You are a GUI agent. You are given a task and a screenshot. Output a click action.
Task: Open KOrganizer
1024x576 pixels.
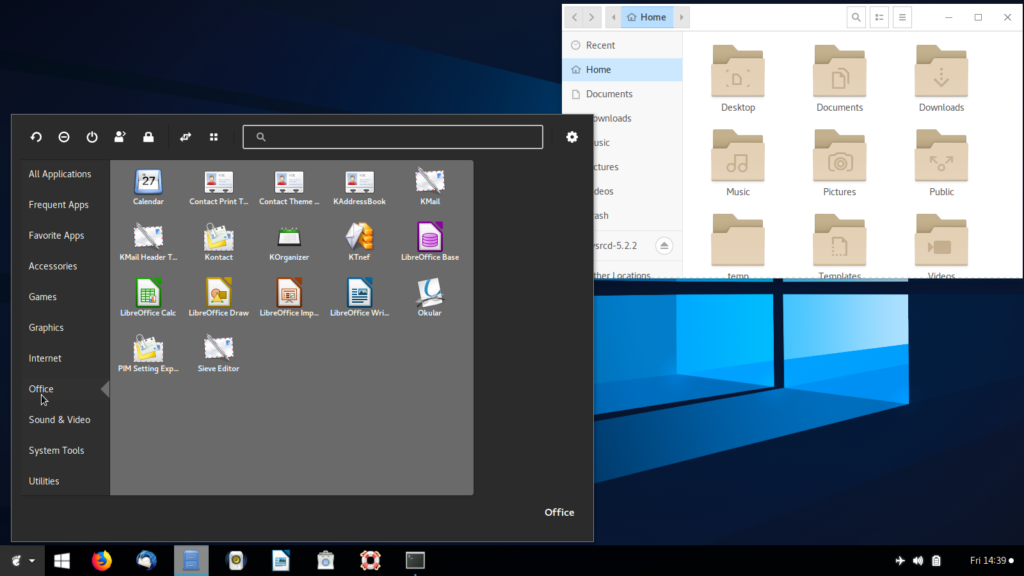coord(289,243)
